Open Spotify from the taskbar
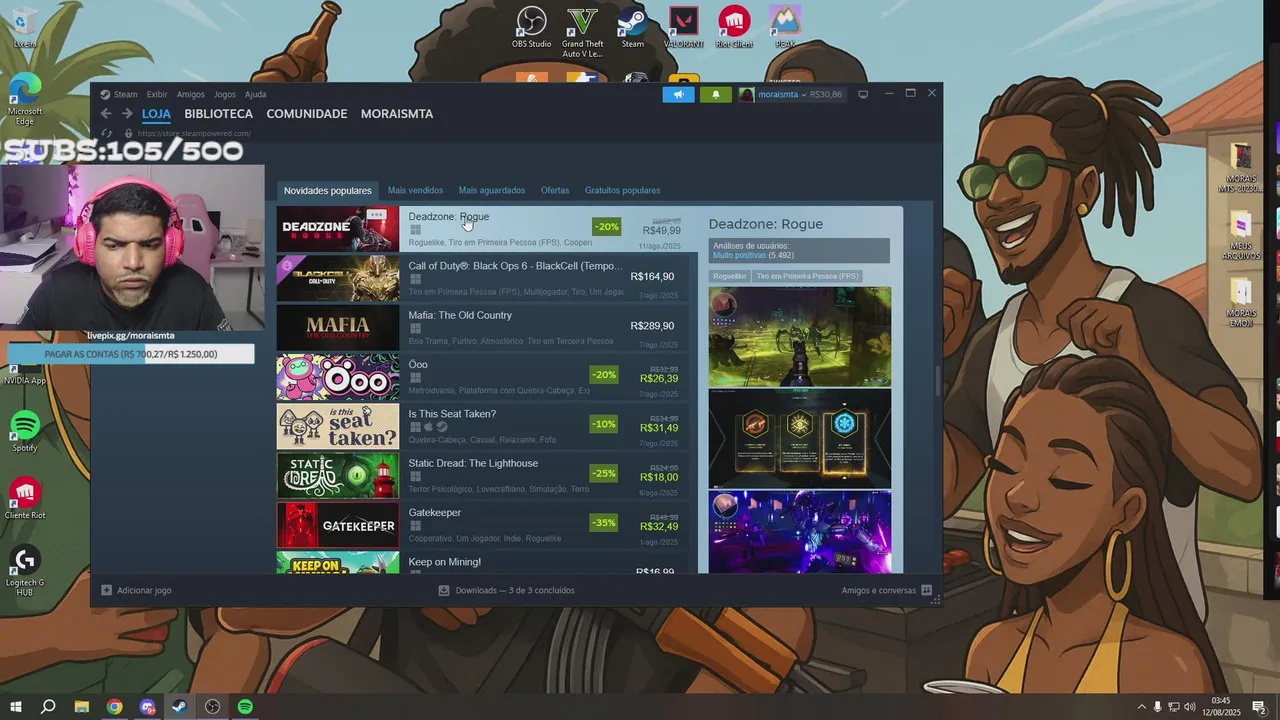Screen dimensions: 1280x720 pyautogui.click(x=245, y=707)
